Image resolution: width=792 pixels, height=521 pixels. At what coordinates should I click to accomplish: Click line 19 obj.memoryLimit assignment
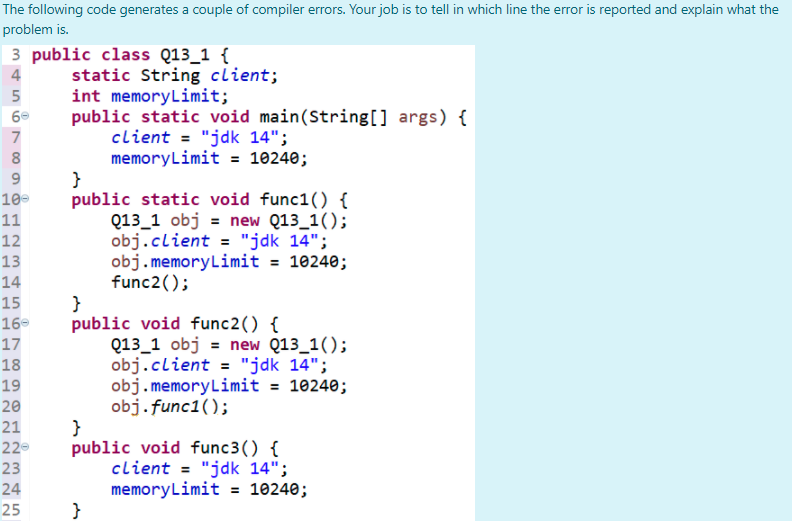pos(229,386)
